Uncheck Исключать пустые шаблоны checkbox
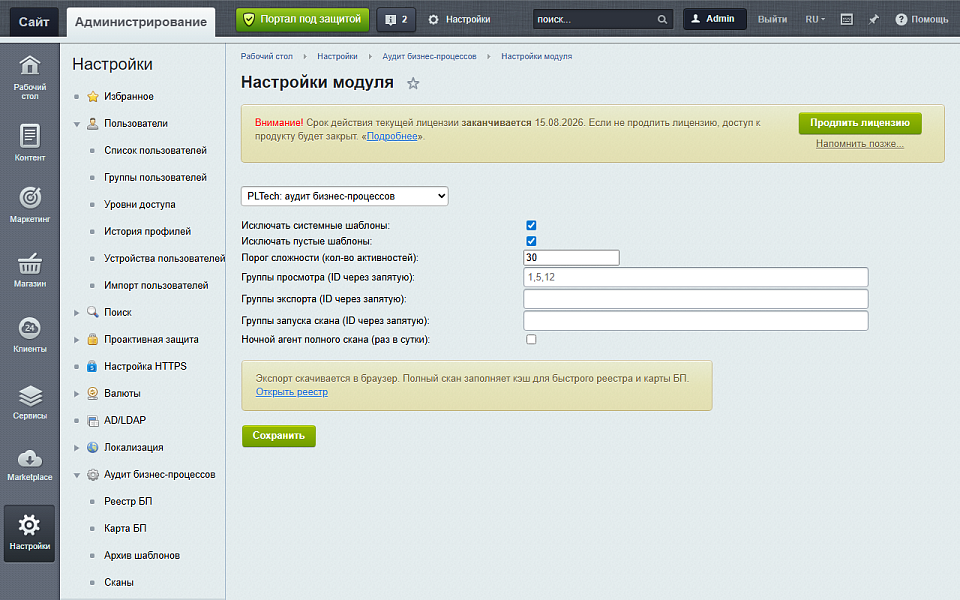The image size is (960, 600). (x=531, y=241)
